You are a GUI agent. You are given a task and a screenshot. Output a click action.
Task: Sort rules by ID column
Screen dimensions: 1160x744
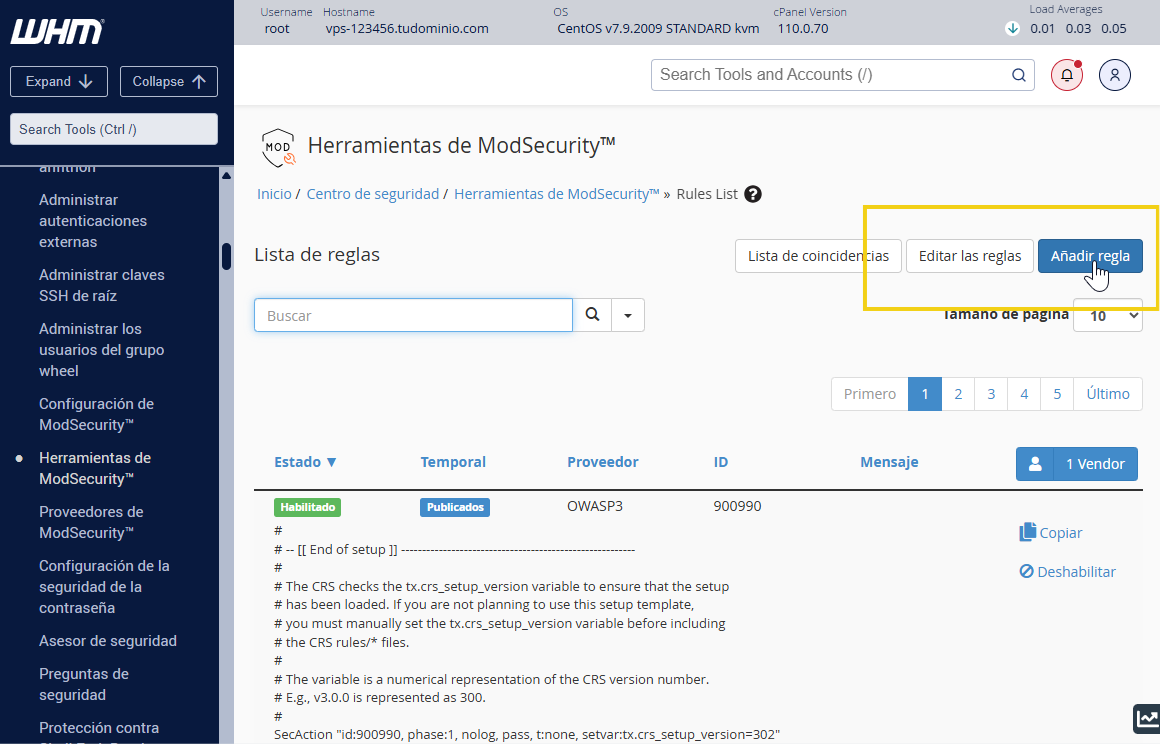coord(721,462)
